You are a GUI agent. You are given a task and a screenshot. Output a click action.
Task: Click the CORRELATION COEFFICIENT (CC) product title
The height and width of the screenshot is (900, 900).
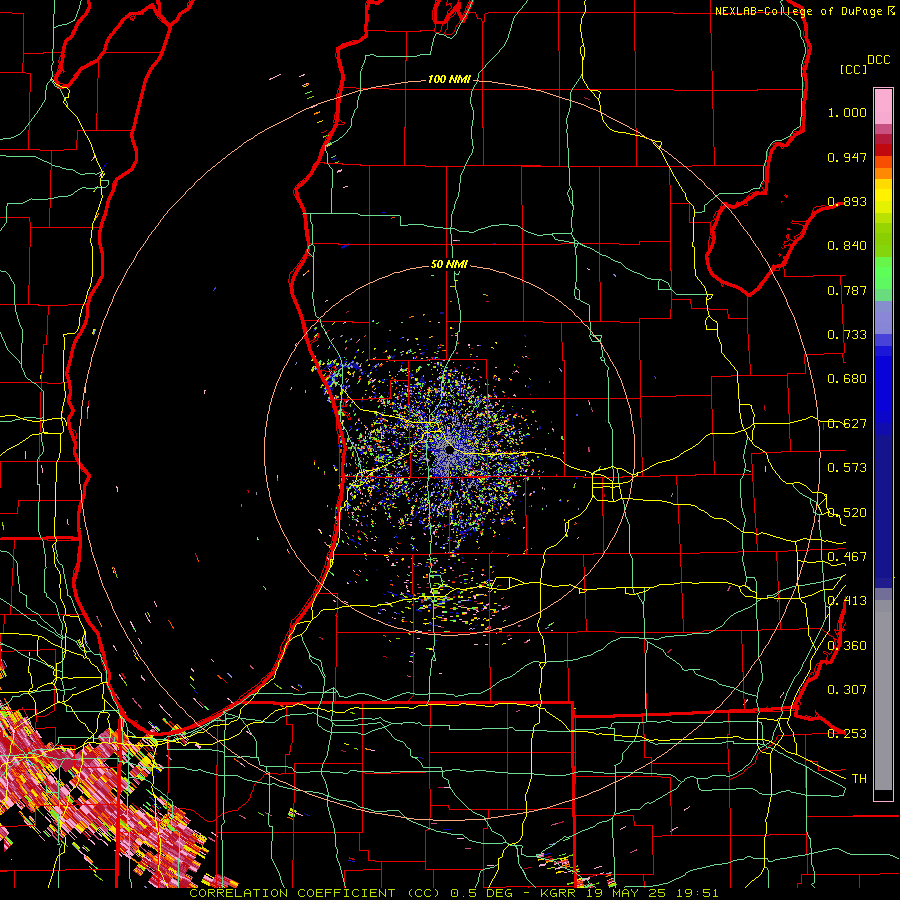[x=316, y=893]
